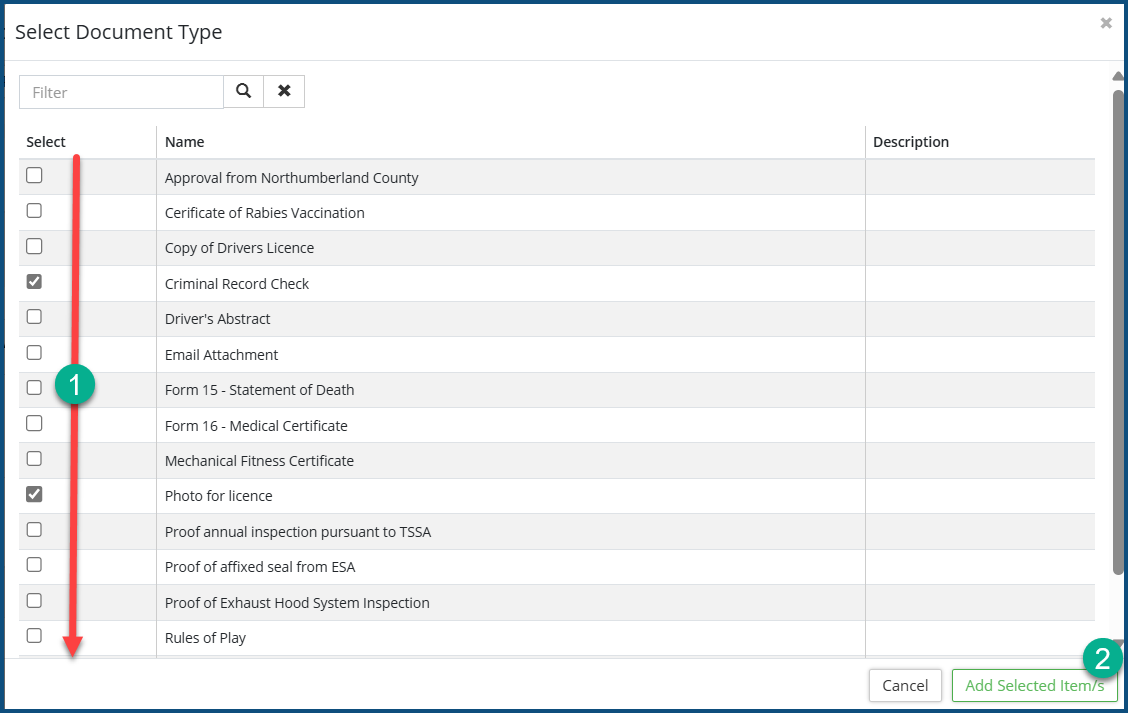Check Form 16 - Medical Certificate box

point(34,424)
